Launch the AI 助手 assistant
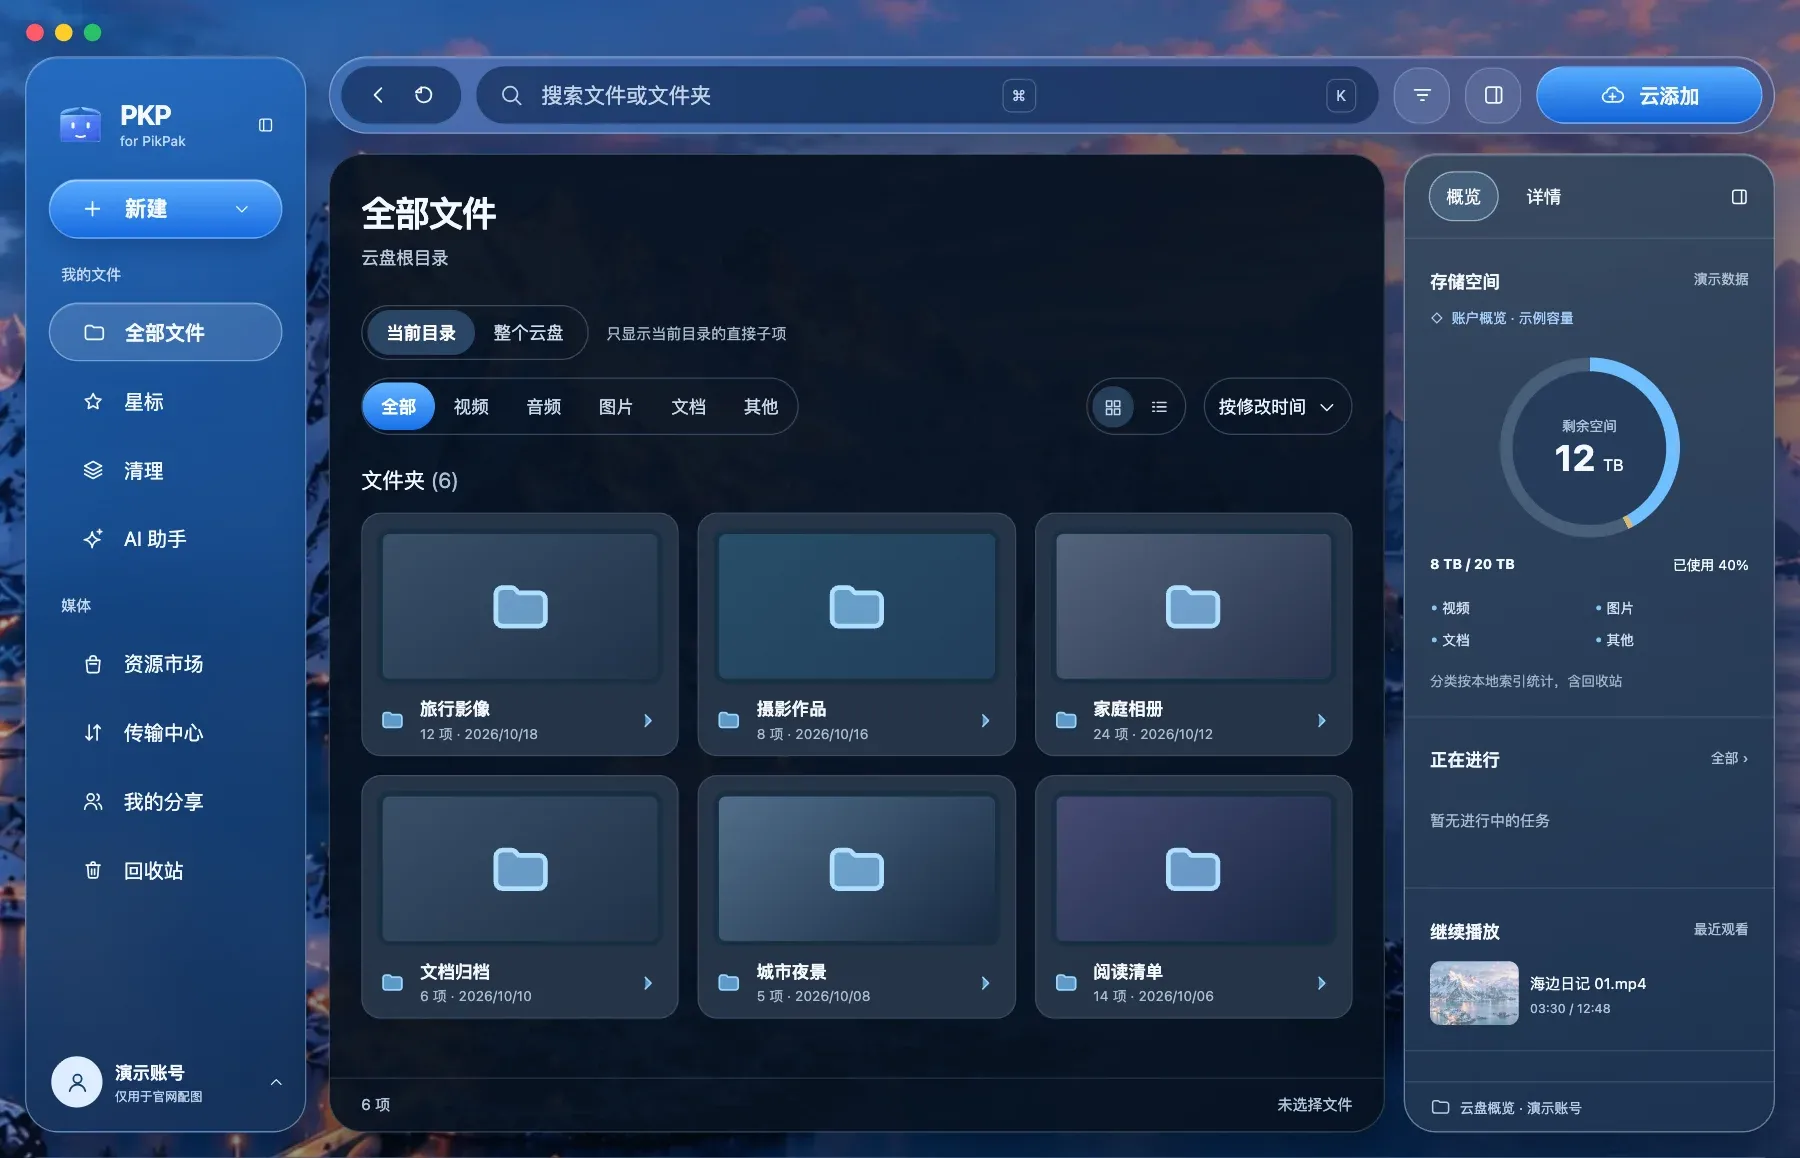Viewport: 1800px width, 1158px height. pos(165,539)
